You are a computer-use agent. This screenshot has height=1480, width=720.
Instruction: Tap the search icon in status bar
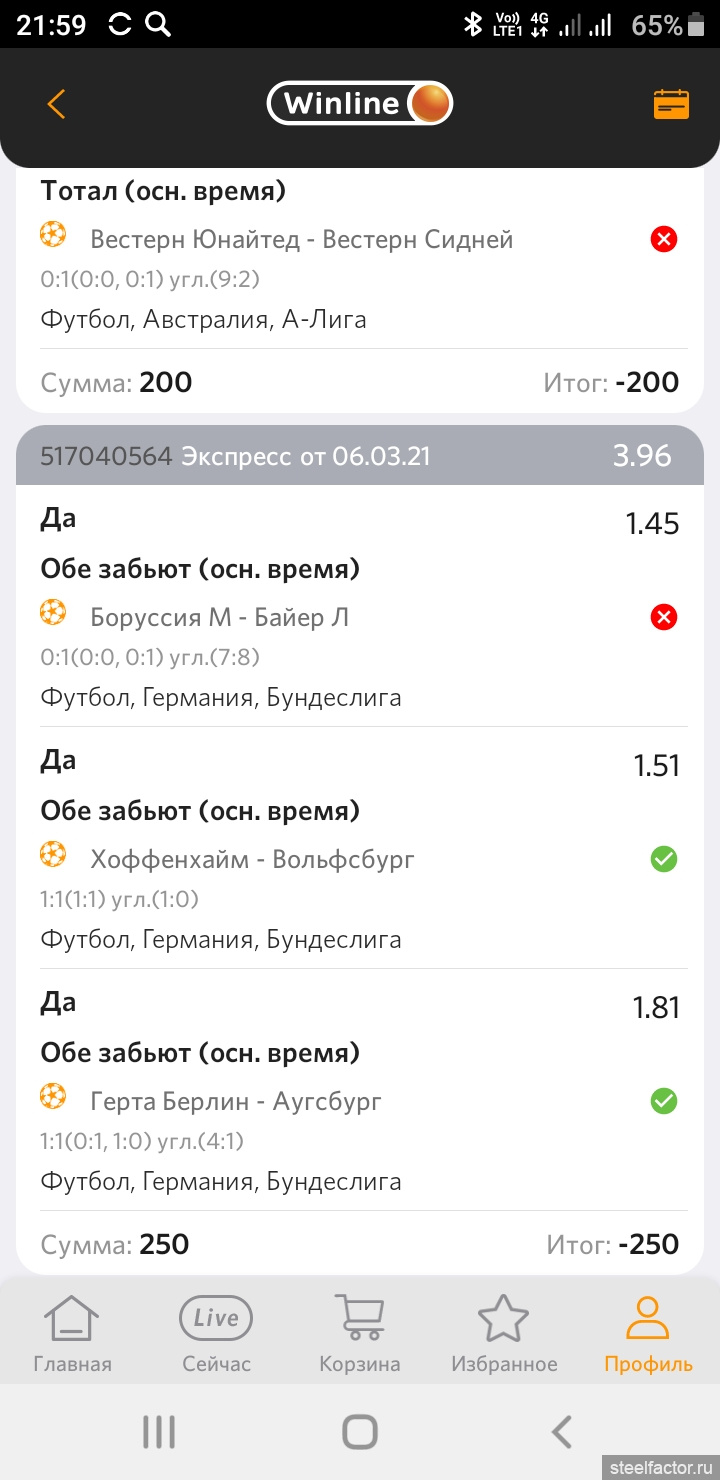pos(158,24)
